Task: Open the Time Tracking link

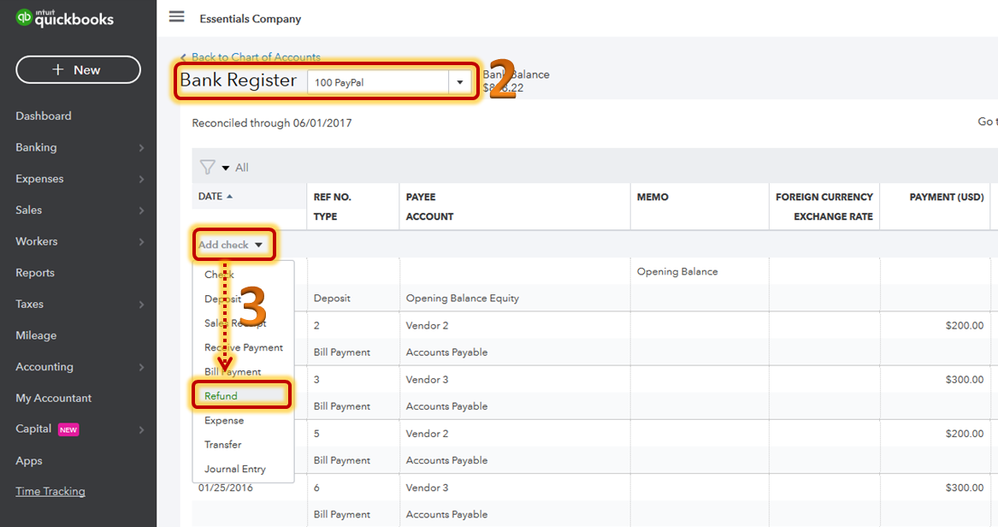Action: tap(50, 491)
